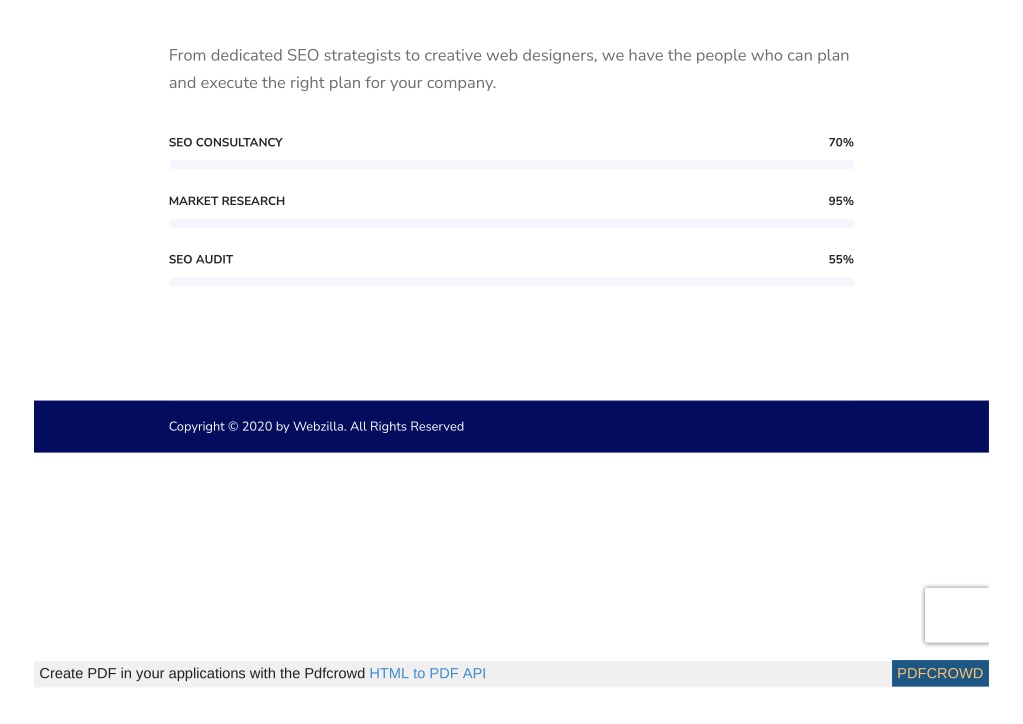Click the SEO Consultancy progress bar
The image size is (1023, 724).
(x=512, y=165)
